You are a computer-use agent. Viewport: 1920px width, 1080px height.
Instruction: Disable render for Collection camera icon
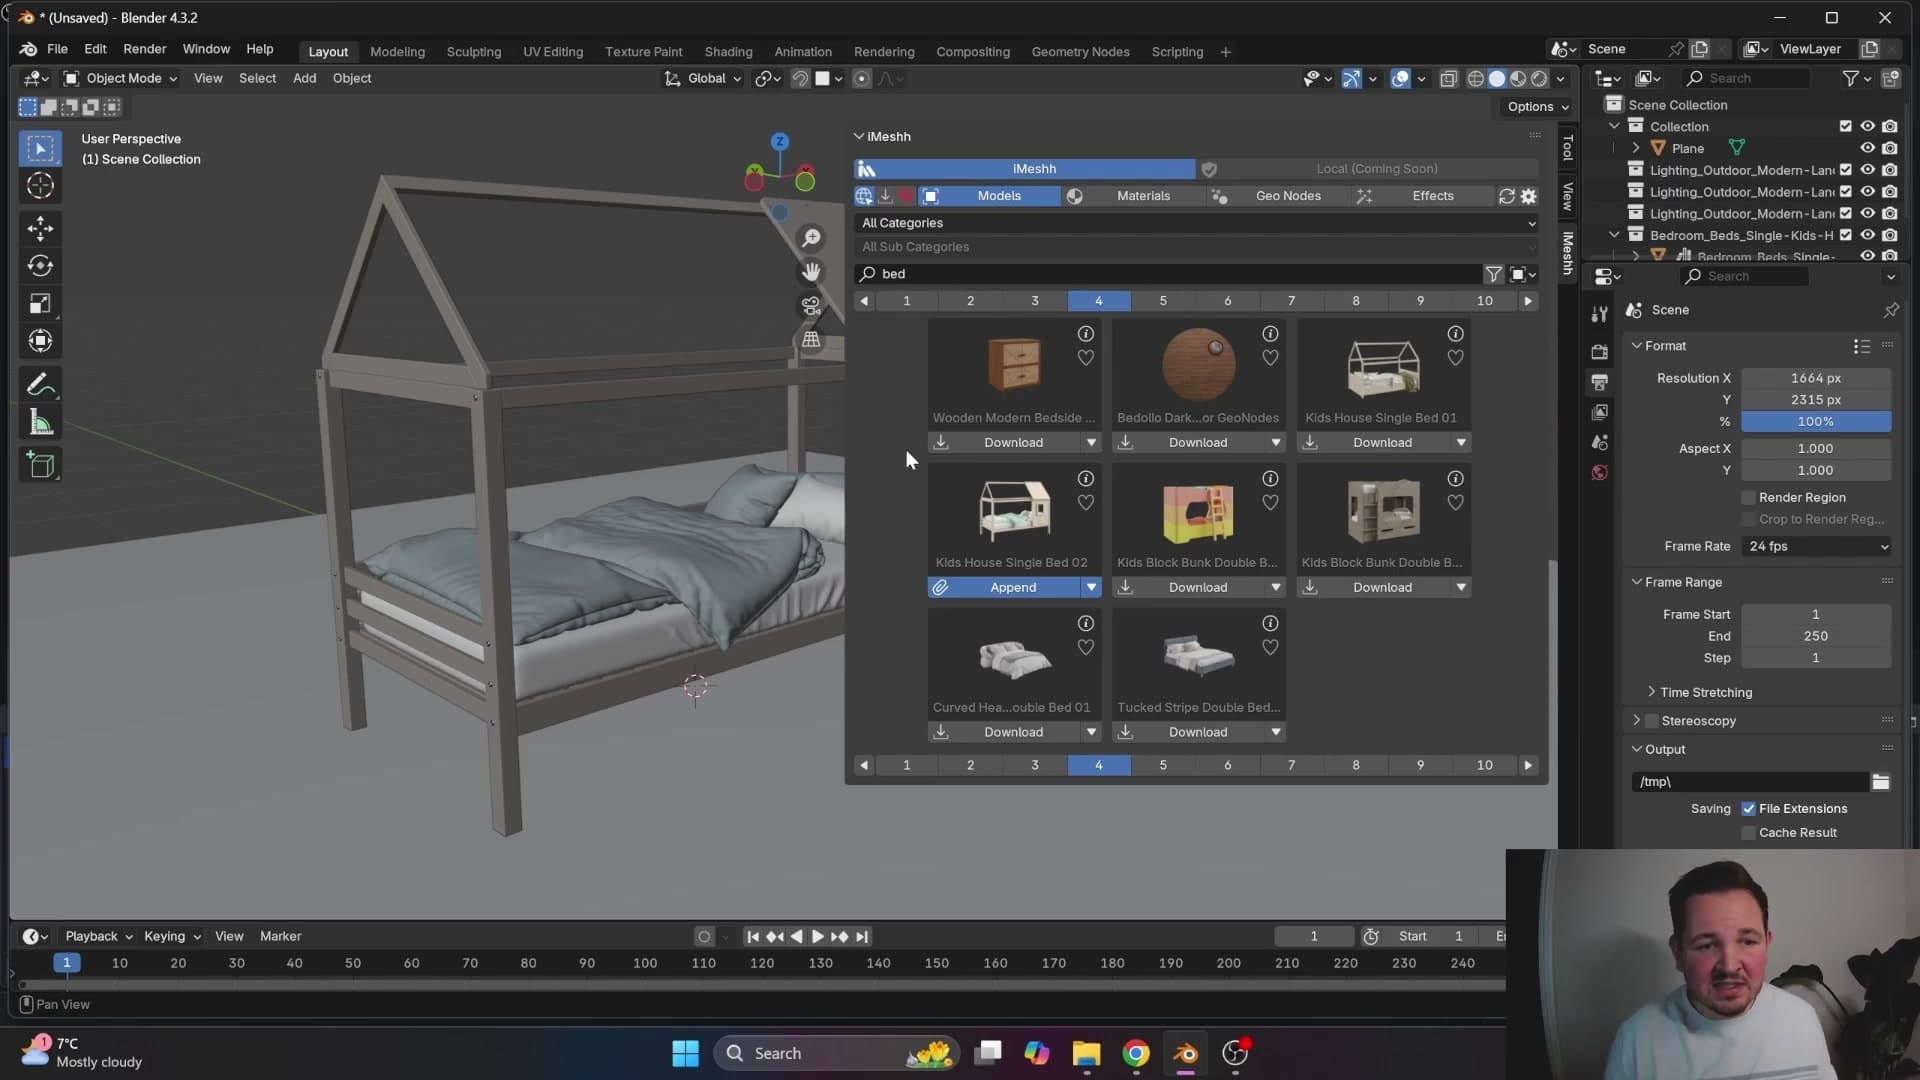tap(1889, 126)
